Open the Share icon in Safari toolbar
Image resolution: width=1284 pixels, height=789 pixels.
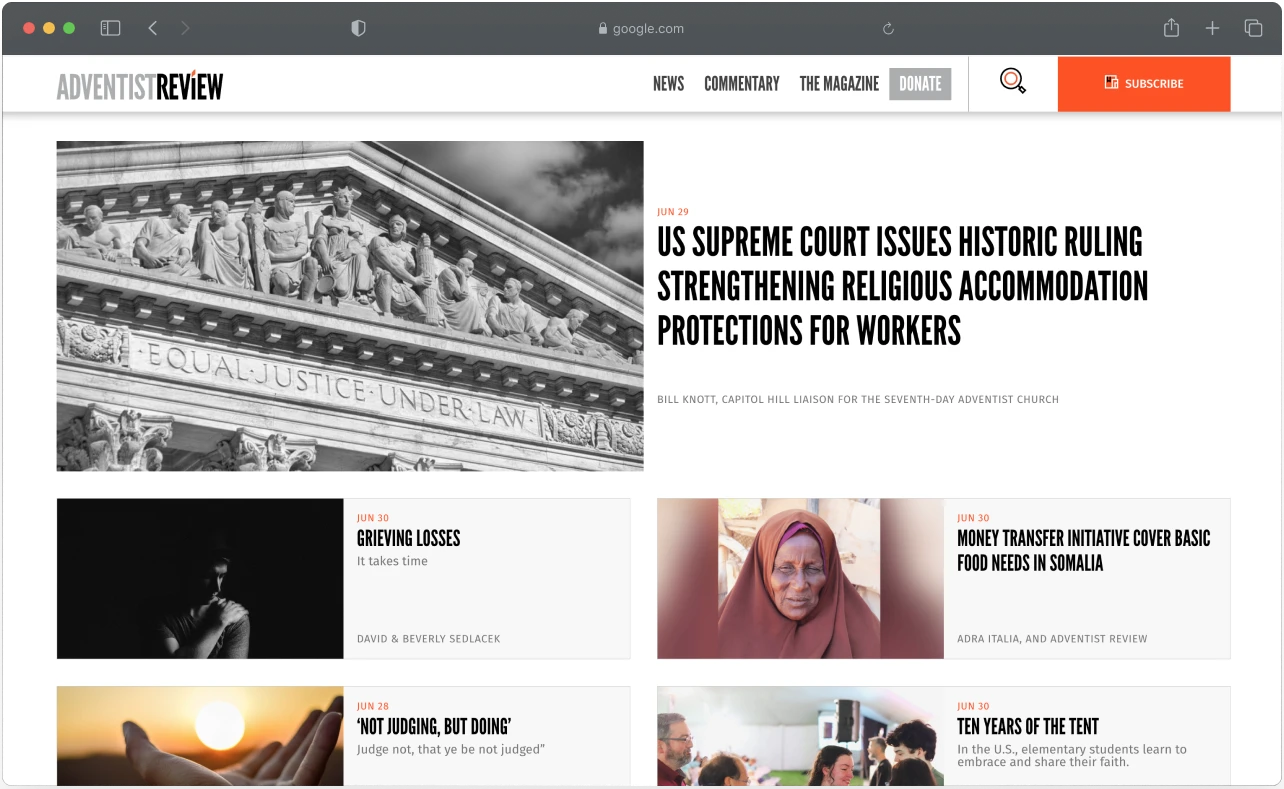pos(1172,28)
